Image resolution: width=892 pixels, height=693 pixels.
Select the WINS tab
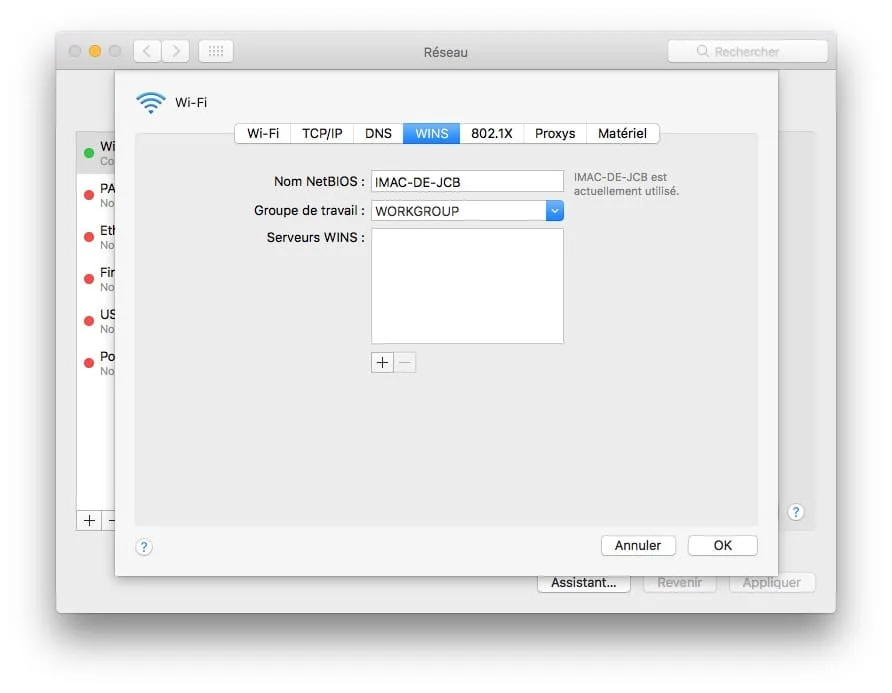coord(431,133)
